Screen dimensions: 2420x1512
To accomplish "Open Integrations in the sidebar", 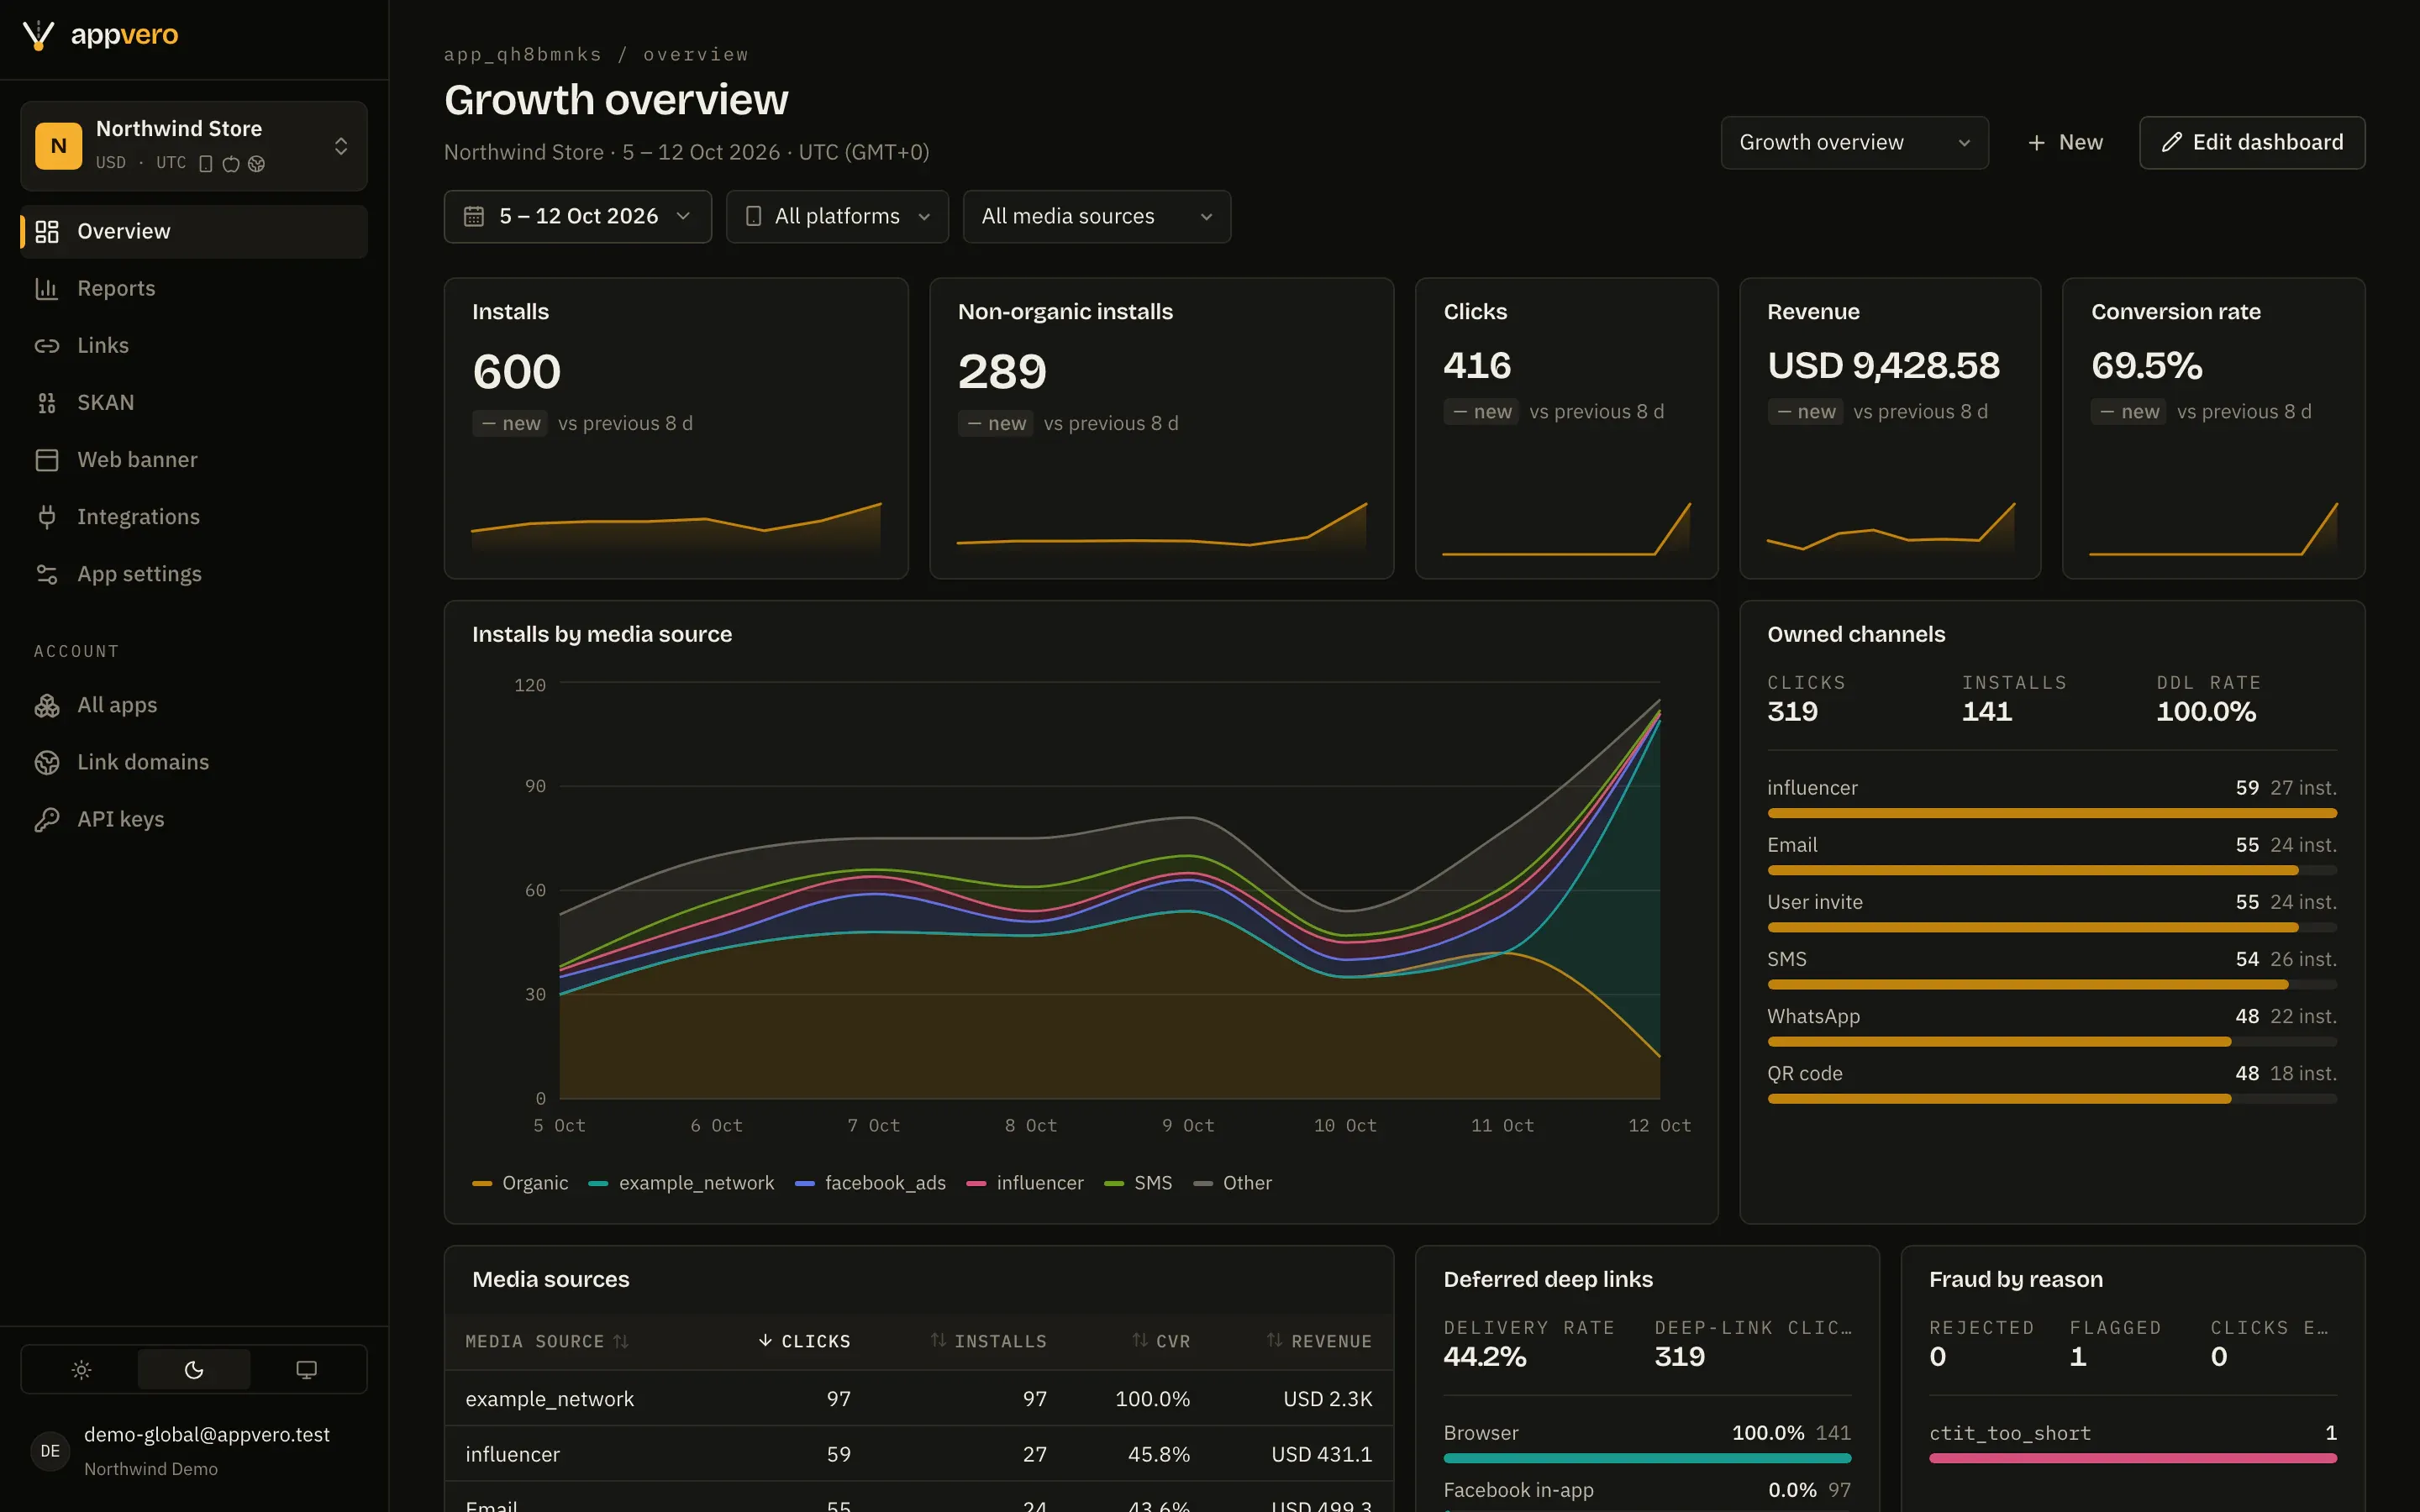I will 194,517.
